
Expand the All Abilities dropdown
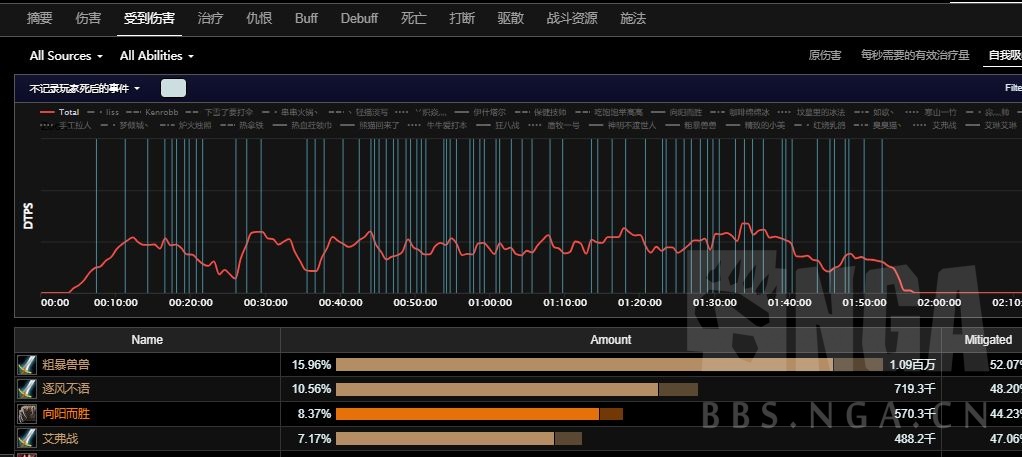pyautogui.click(x=156, y=56)
